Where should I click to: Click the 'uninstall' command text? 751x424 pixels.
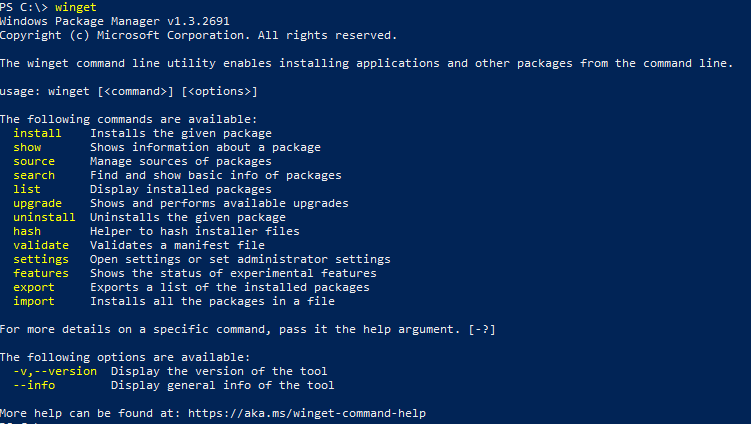pyautogui.click(x=44, y=218)
